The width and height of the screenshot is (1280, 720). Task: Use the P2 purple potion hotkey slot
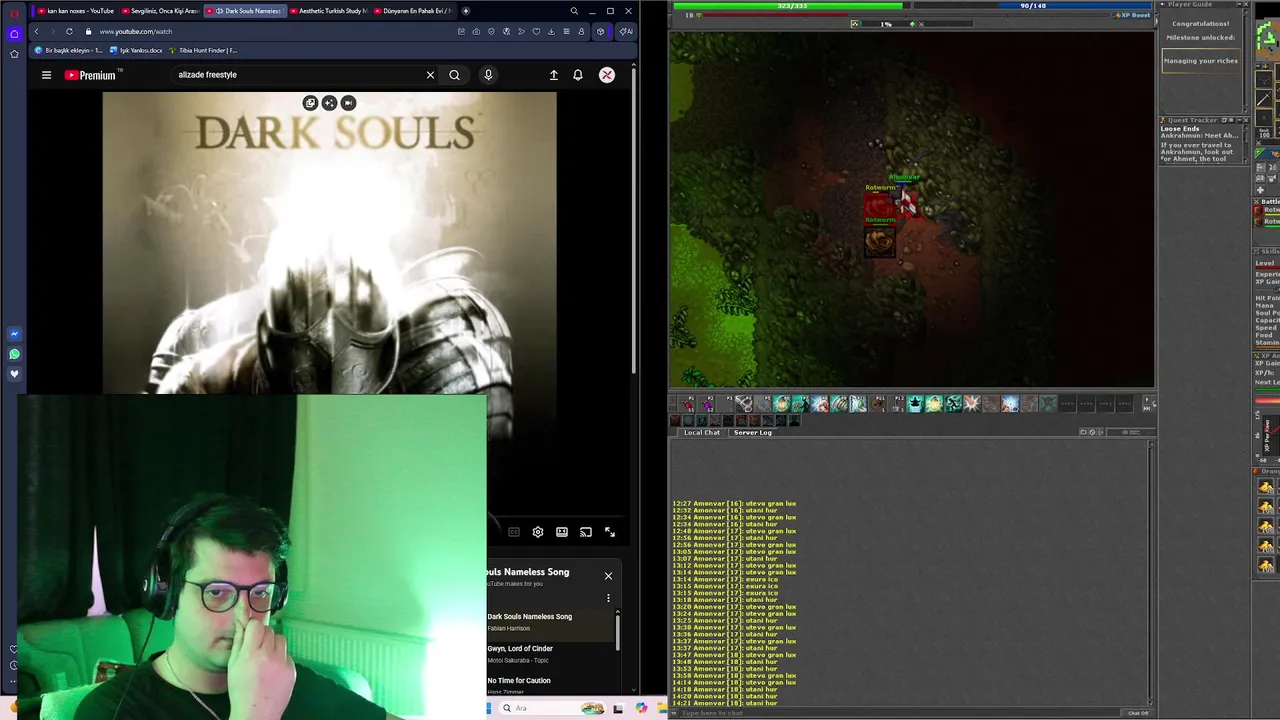[x=707, y=404]
